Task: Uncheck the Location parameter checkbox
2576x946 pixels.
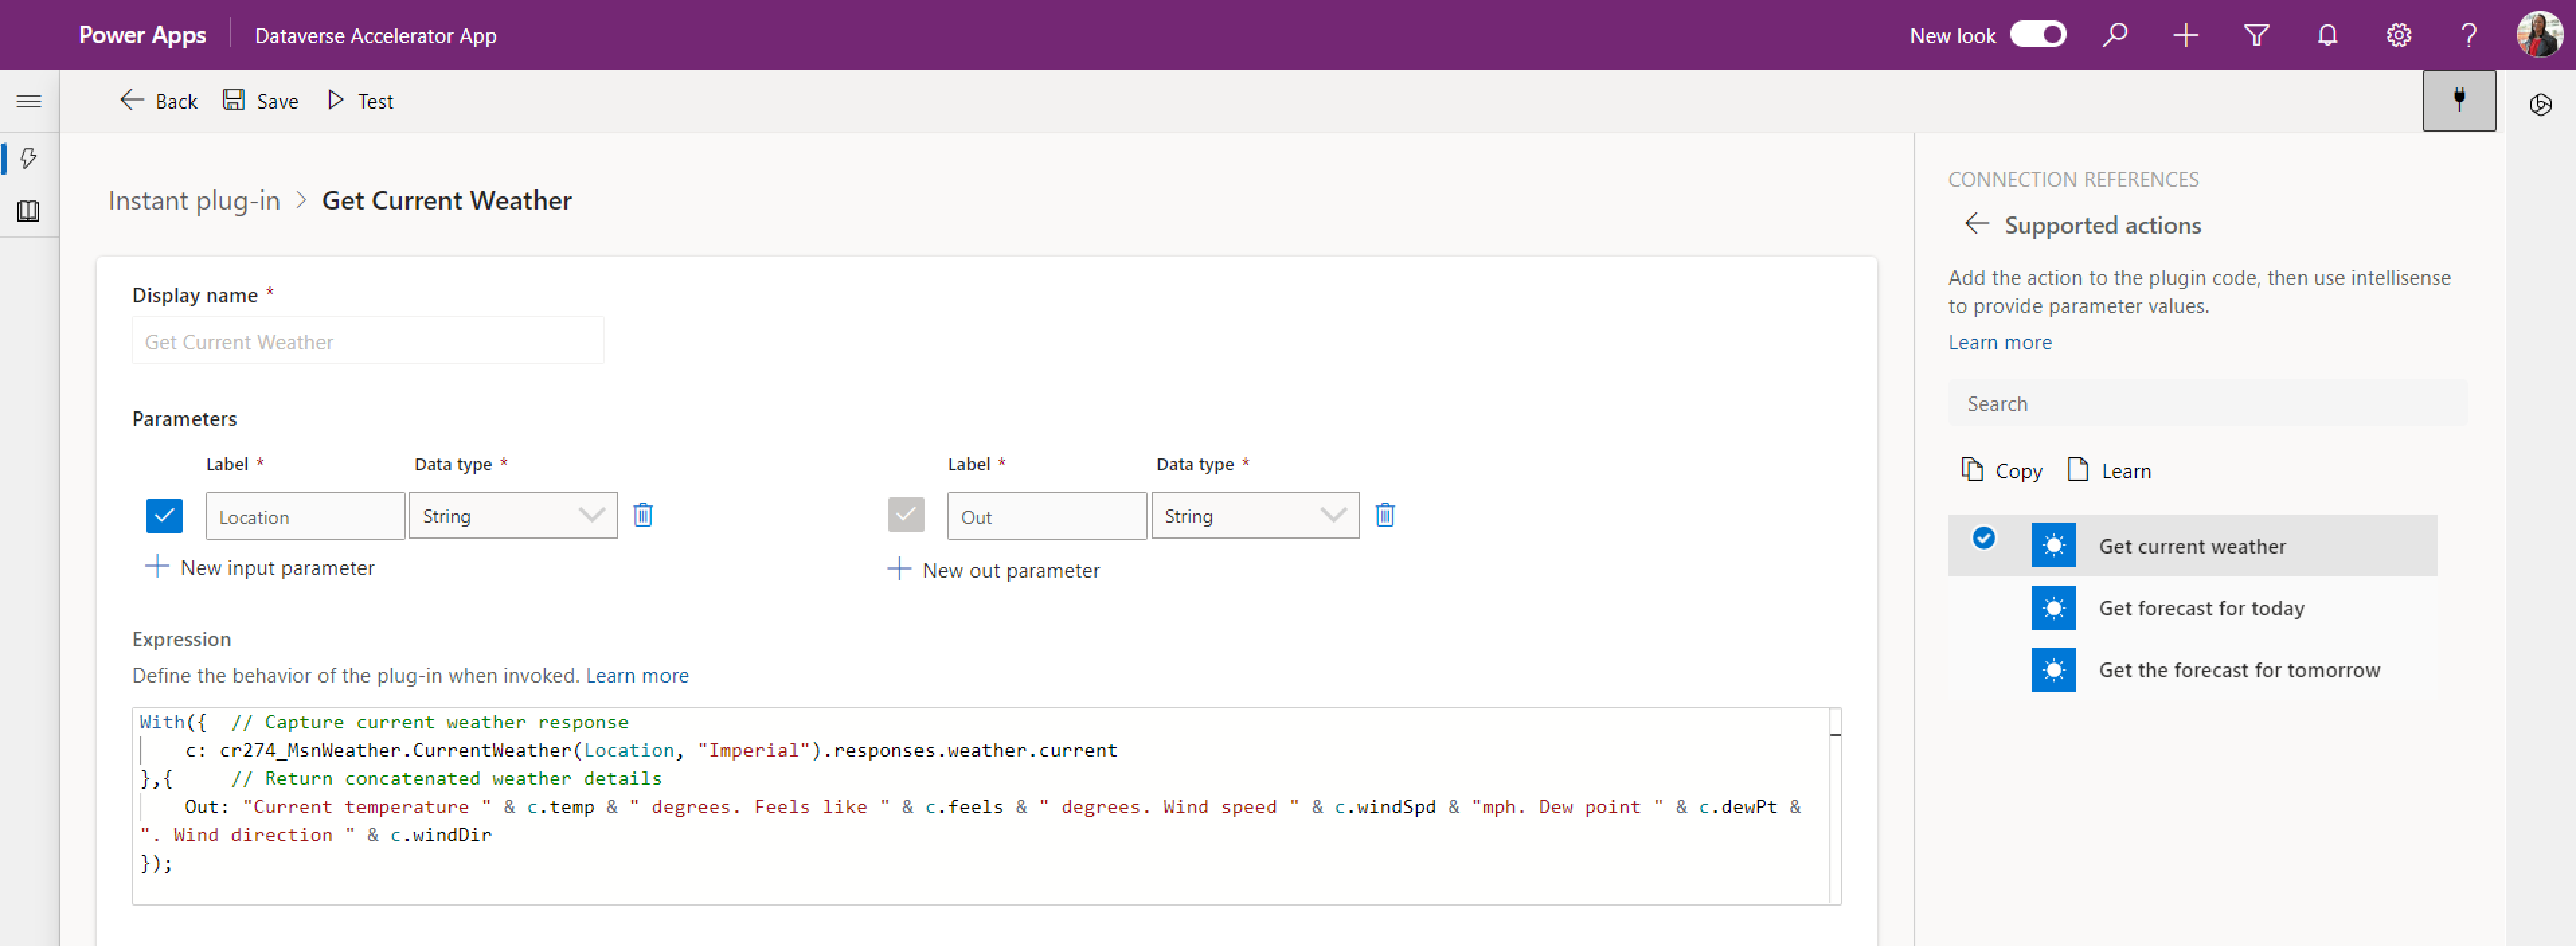Action: coord(164,515)
